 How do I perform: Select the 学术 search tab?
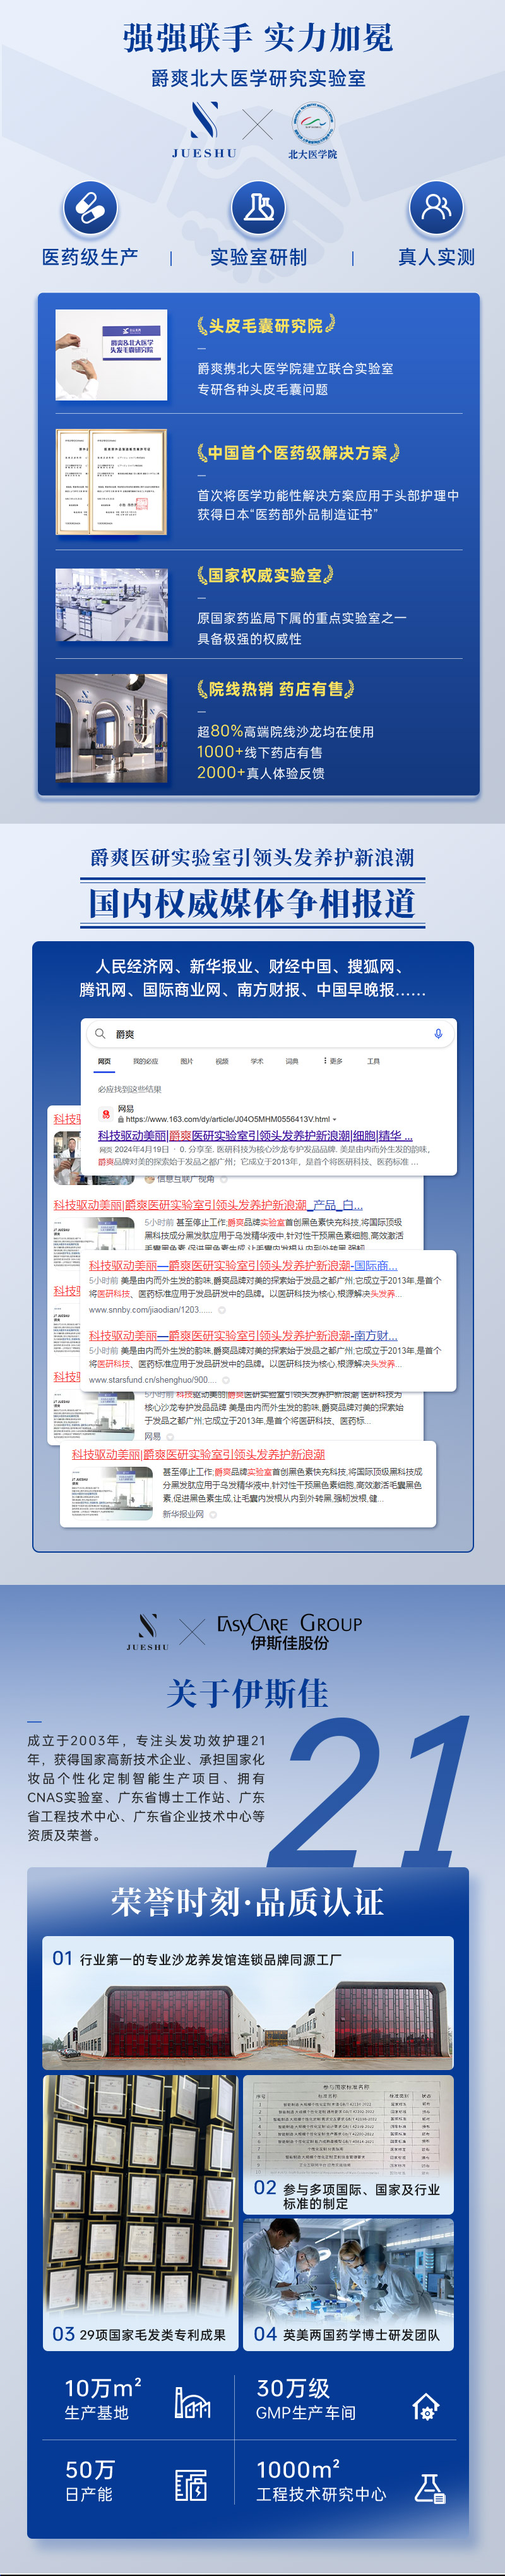[x=257, y=1061]
